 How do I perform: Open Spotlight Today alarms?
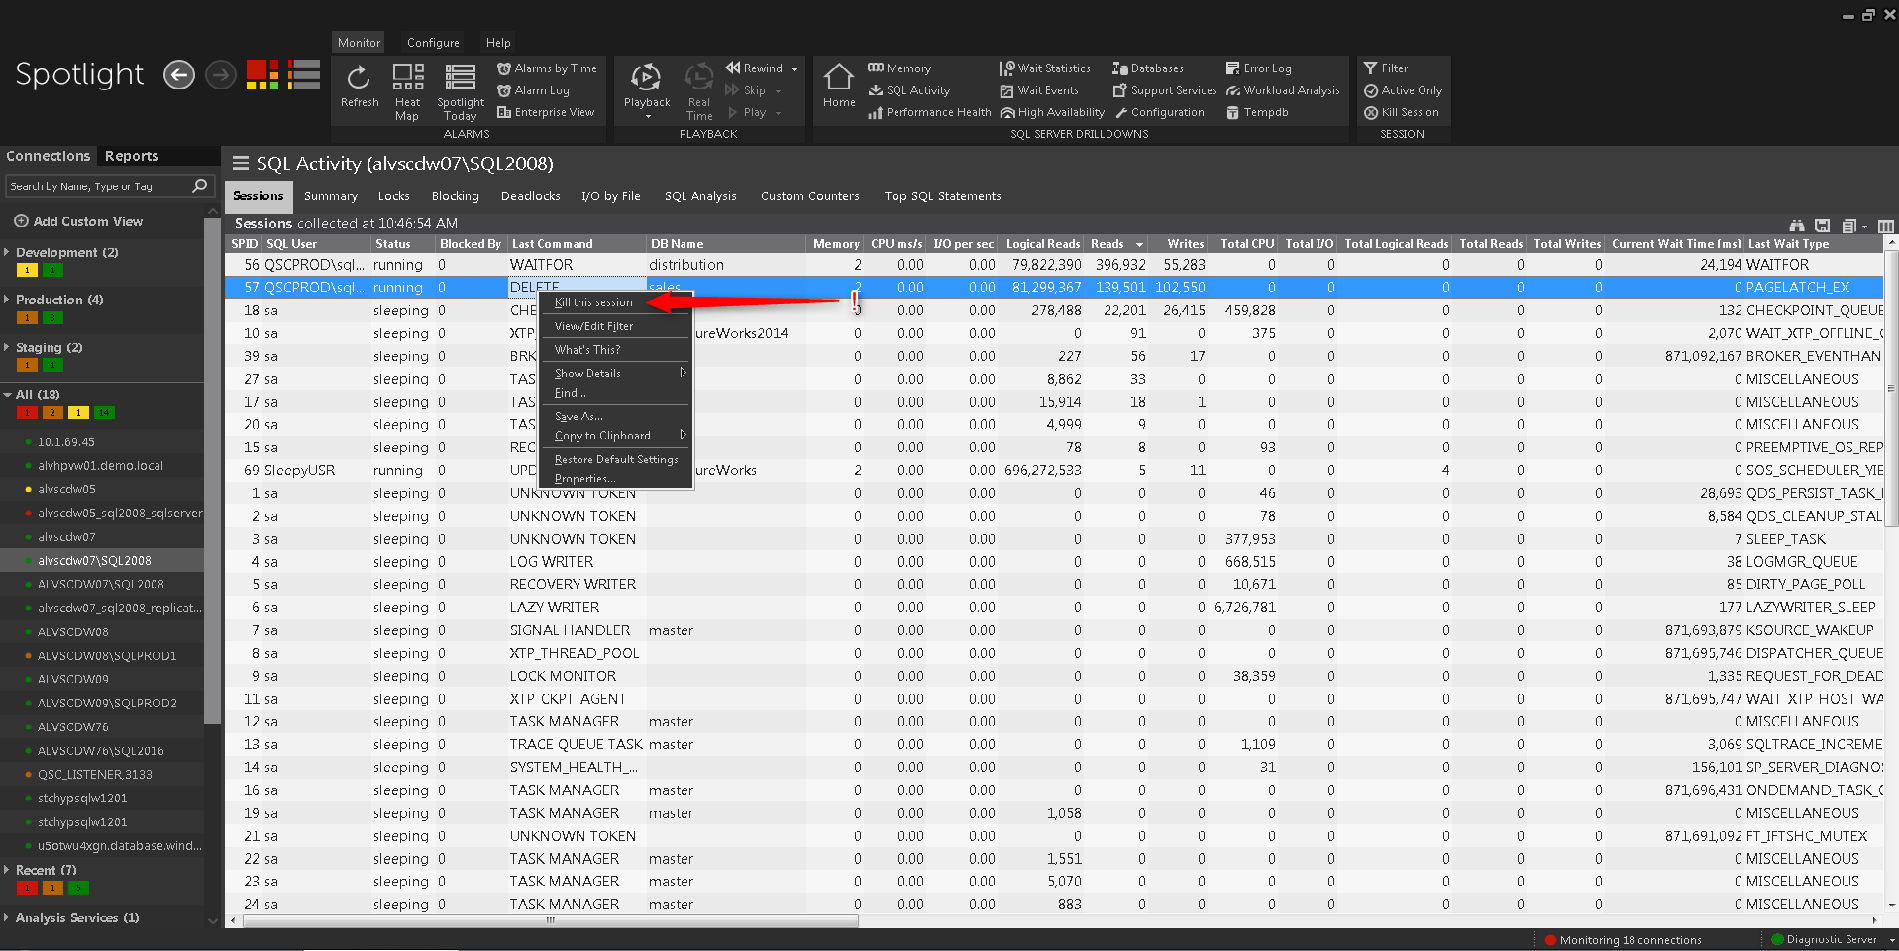click(460, 91)
